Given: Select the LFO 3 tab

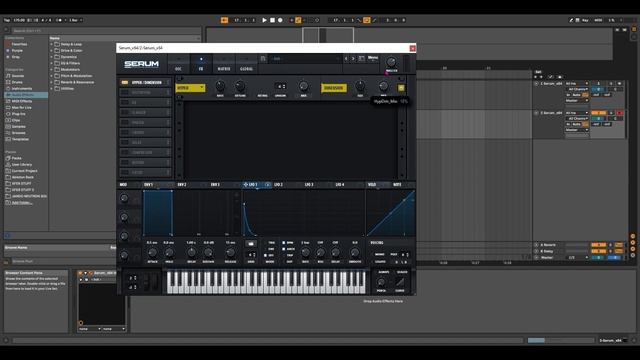Looking at the screenshot, I should 309,185.
